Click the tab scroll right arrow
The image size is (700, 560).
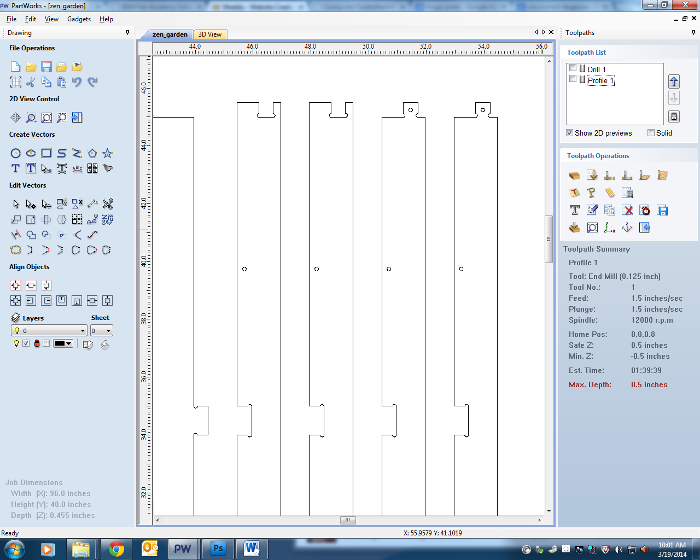543,32
